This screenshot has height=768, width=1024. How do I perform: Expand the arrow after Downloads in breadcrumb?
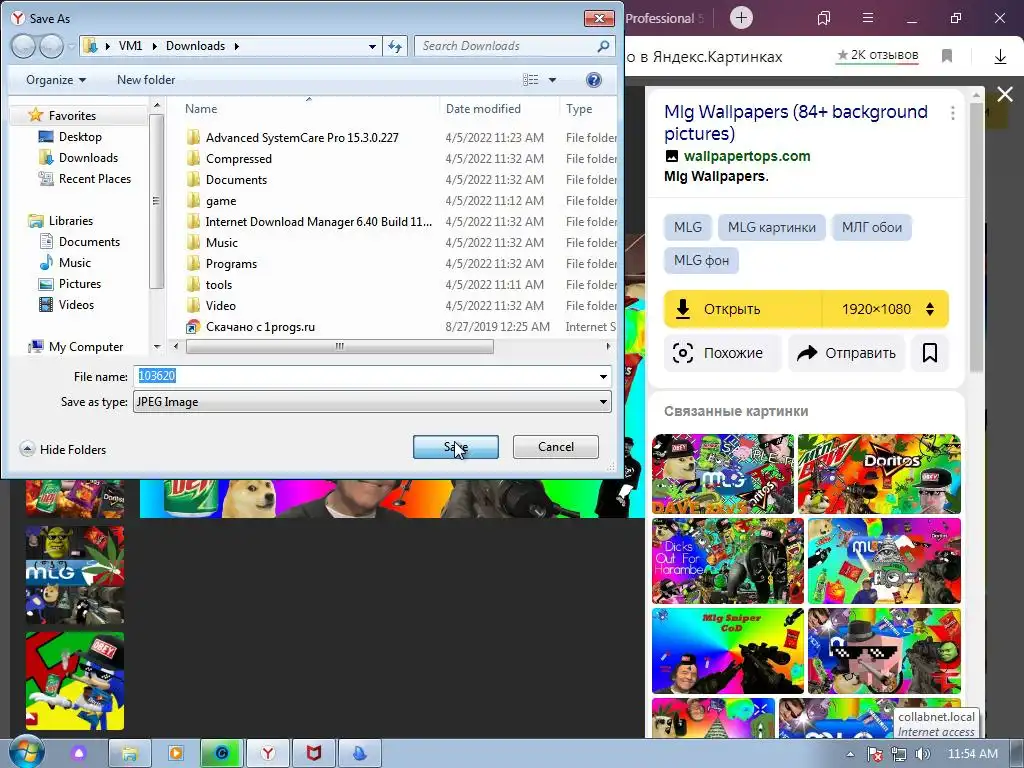coord(236,46)
